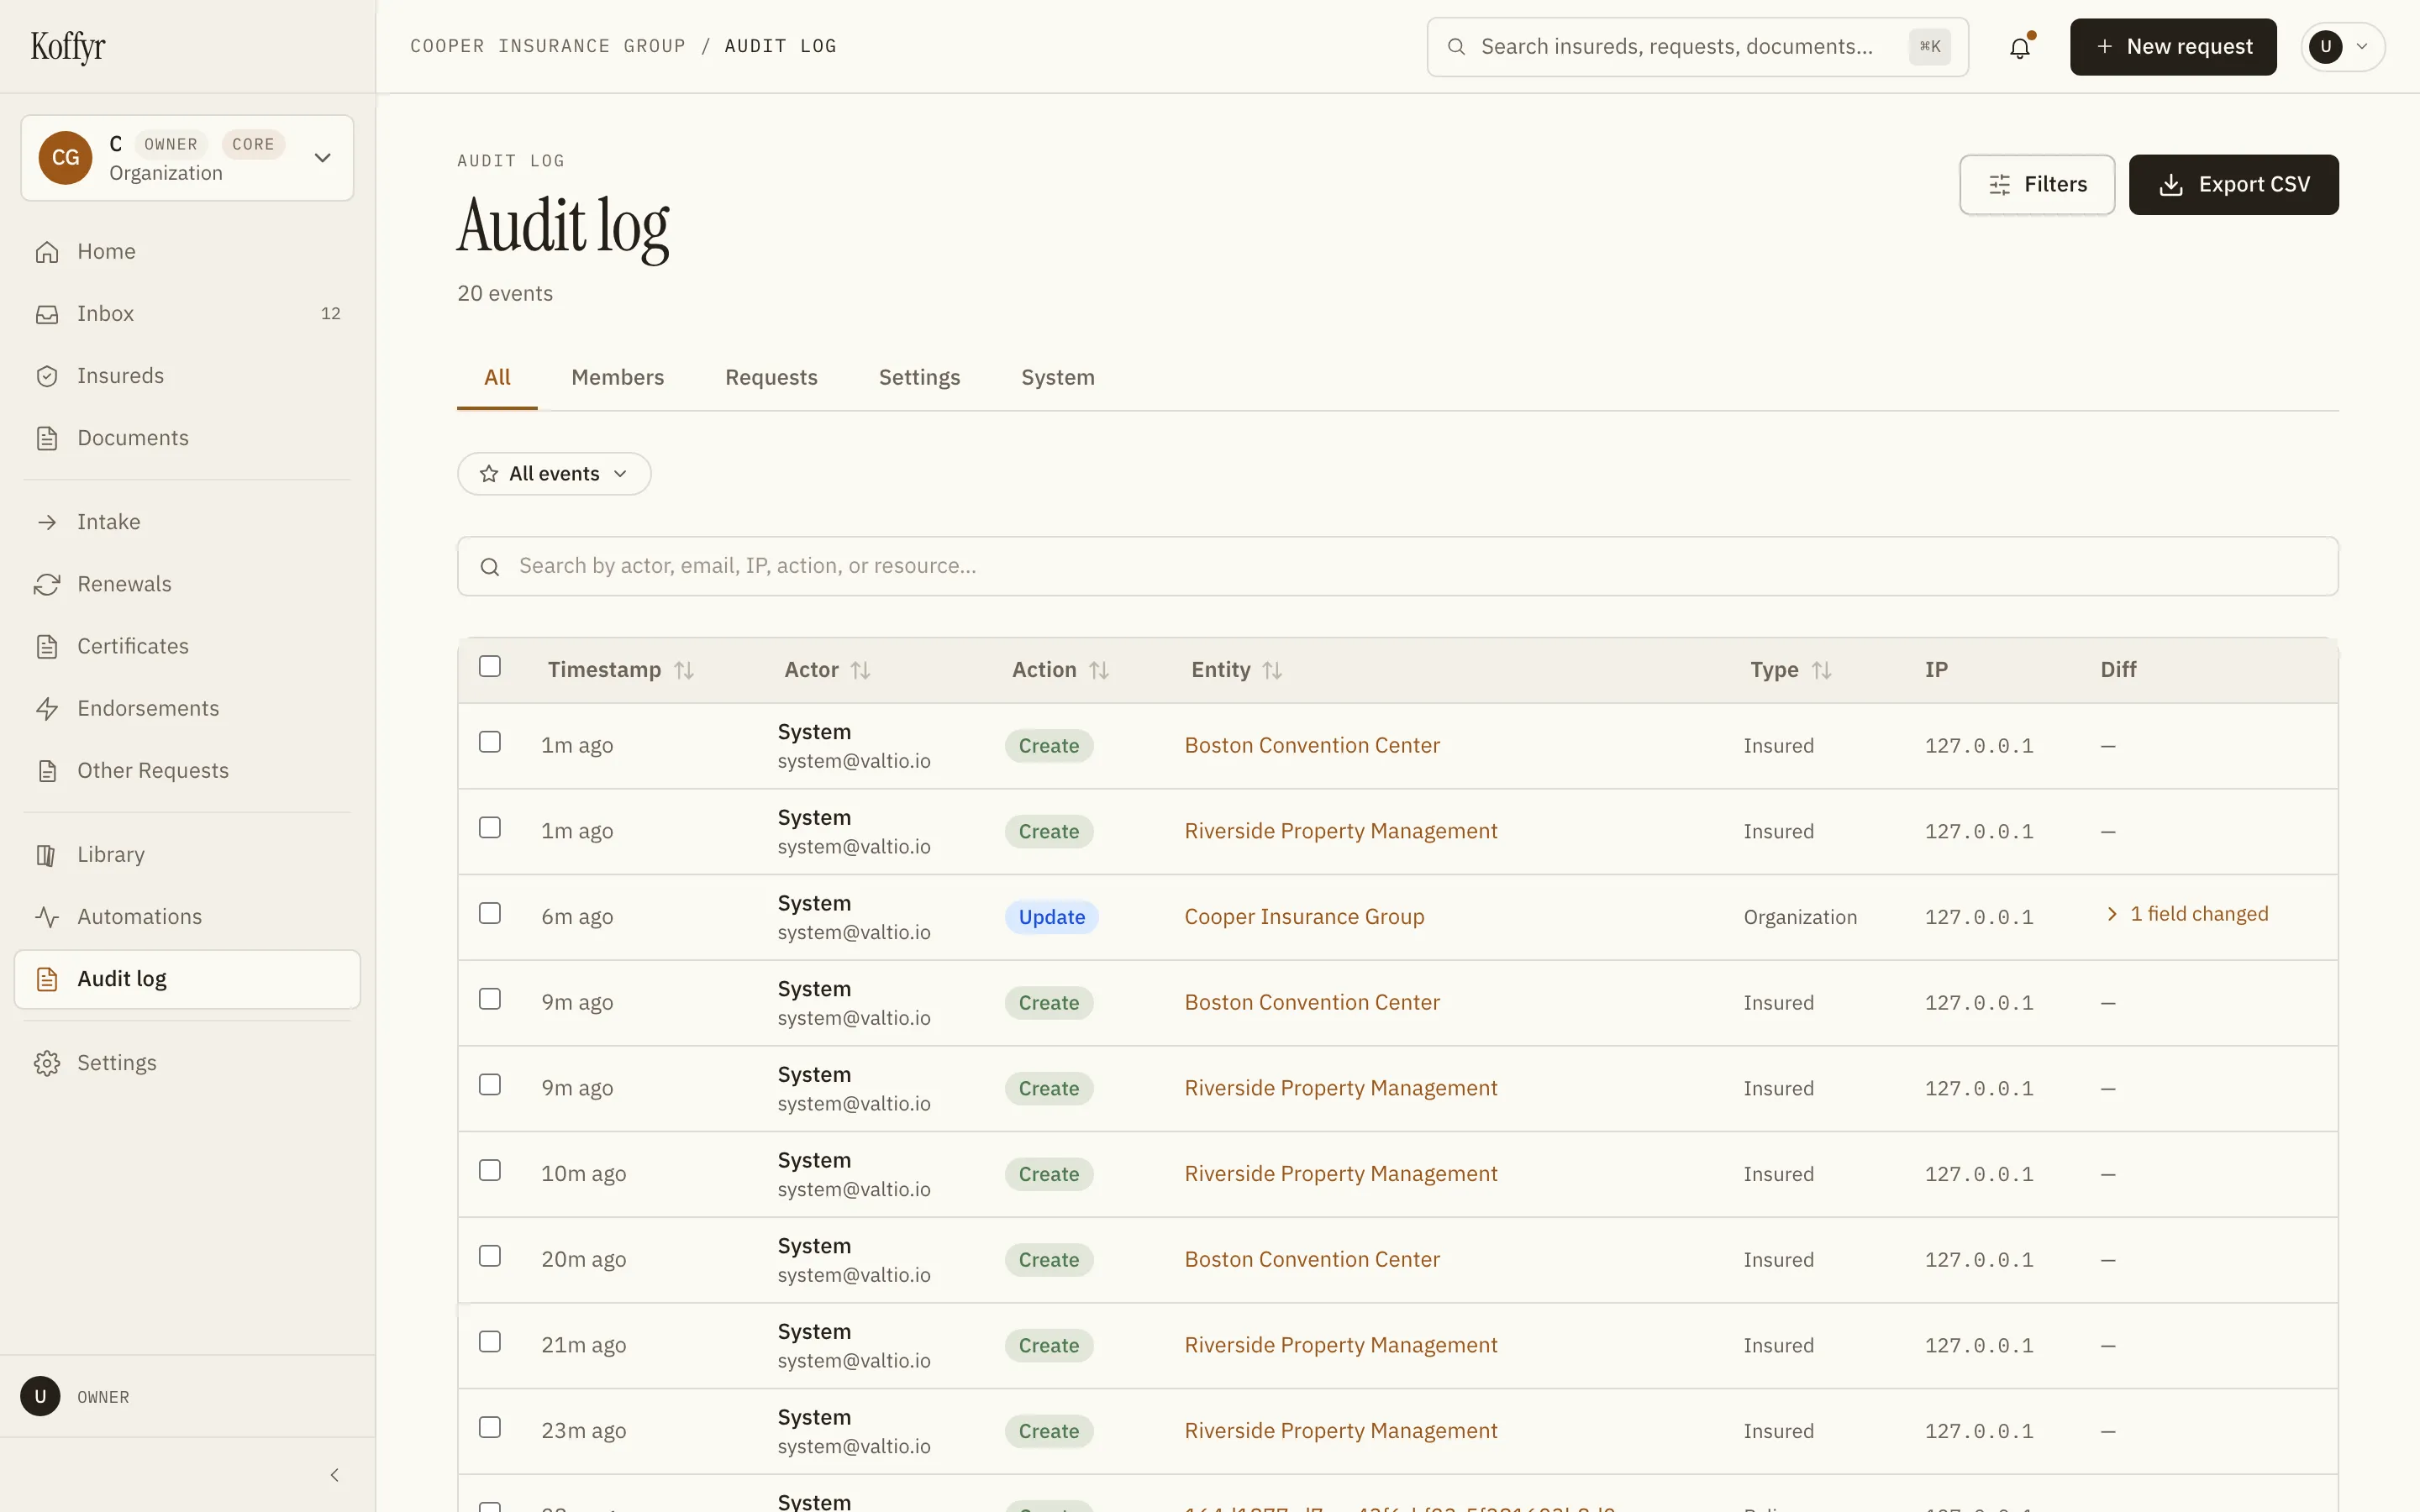Sort by Type column arrows
Screen dimensions: 2420x1512
pyautogui.click(x=1822, y=670)
